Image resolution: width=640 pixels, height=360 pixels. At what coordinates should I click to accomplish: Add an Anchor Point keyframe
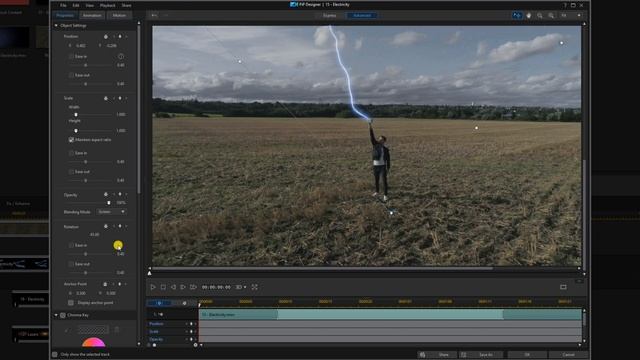(120, 284)
